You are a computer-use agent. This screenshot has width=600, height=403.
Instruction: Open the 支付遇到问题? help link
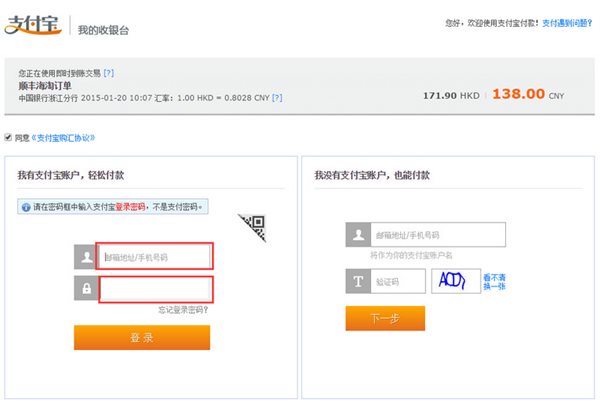[566, 21]
